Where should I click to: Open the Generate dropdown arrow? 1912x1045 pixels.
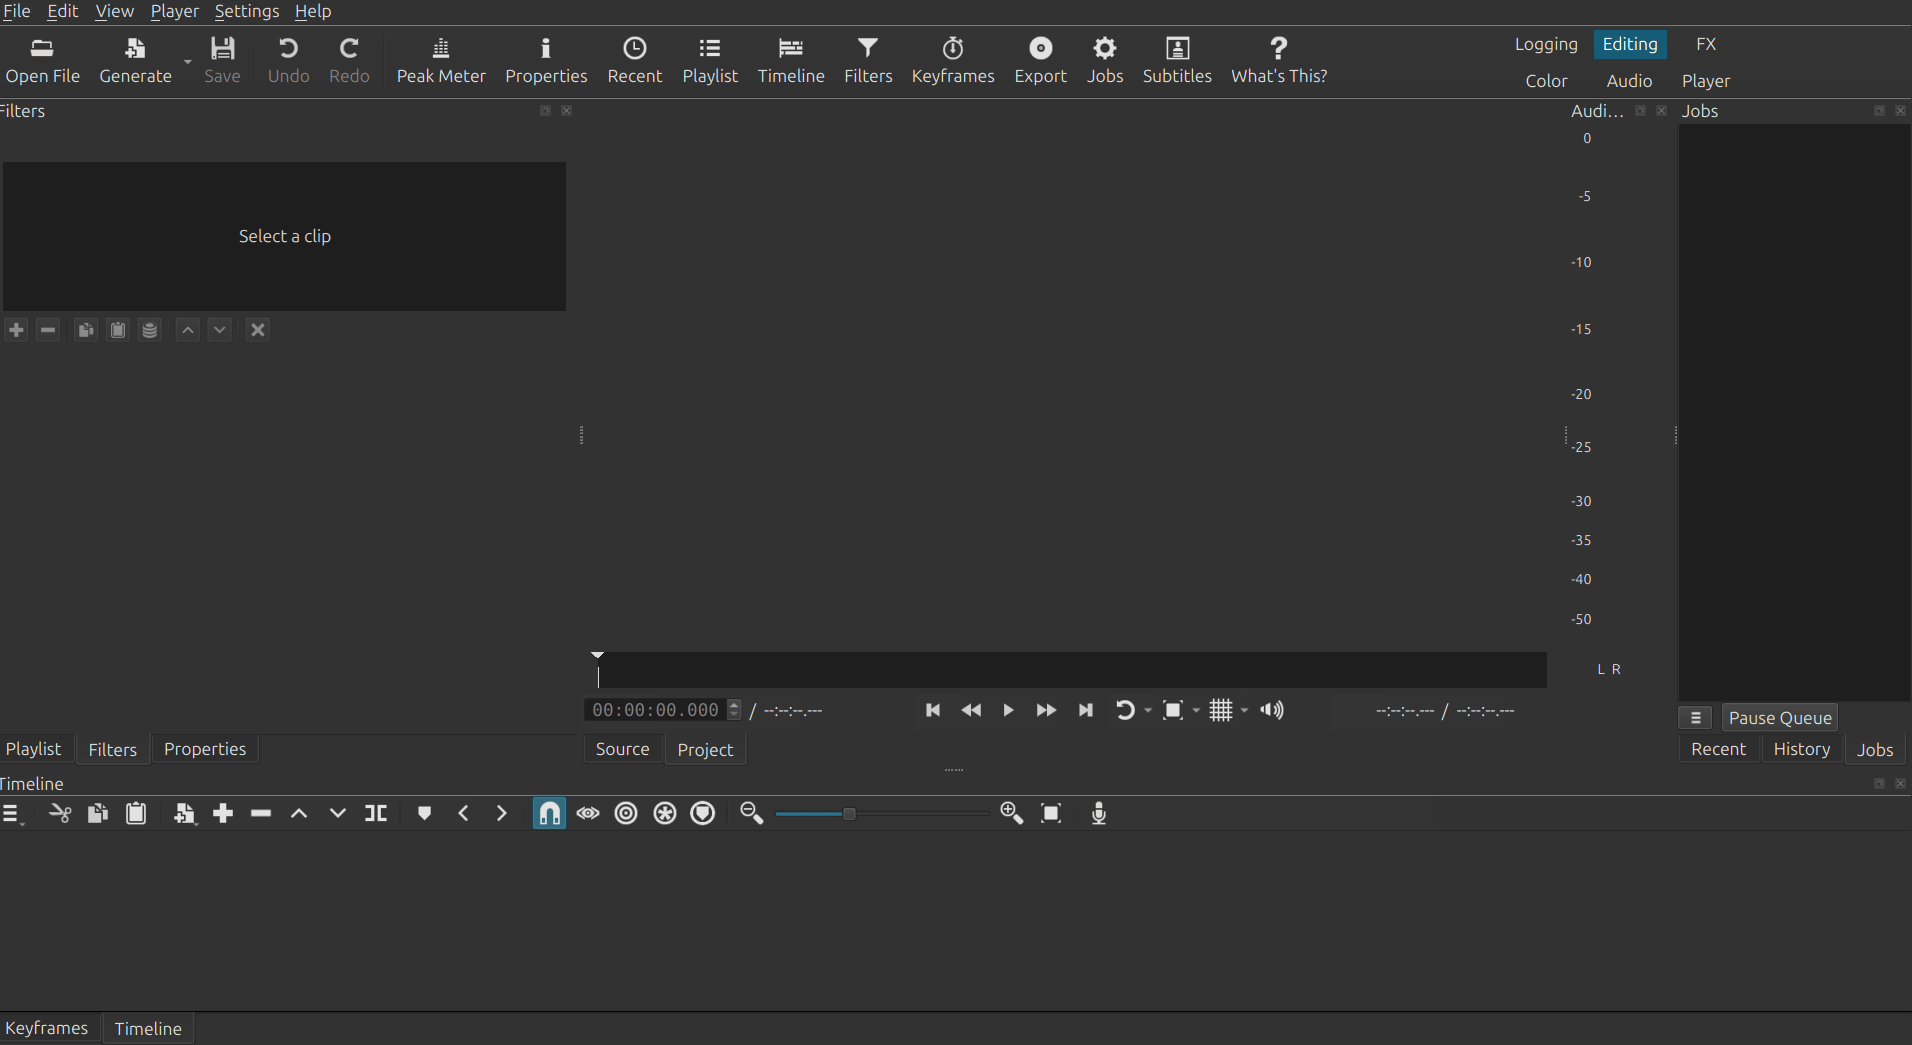click(x=187, y=62)
